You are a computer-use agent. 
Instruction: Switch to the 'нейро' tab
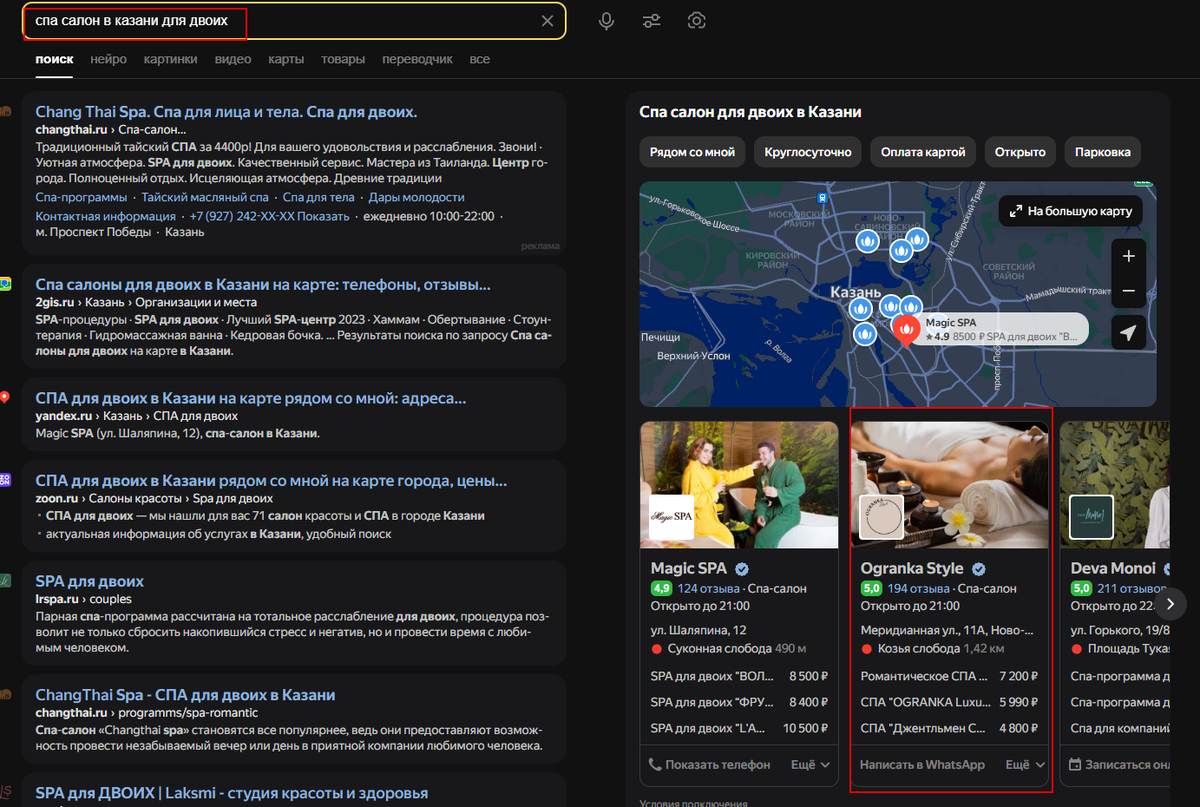(x=108, y=59)
